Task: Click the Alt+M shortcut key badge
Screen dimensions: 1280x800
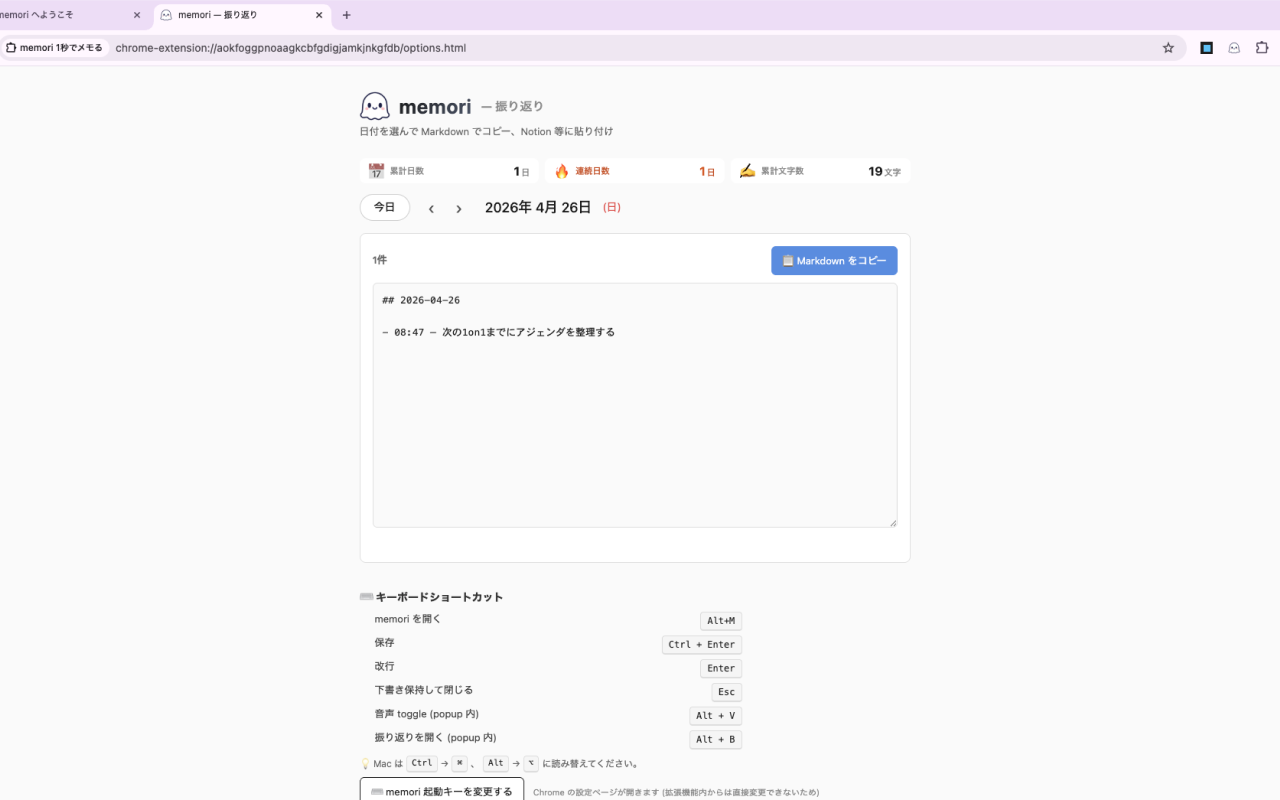Action: coord(721,621)
